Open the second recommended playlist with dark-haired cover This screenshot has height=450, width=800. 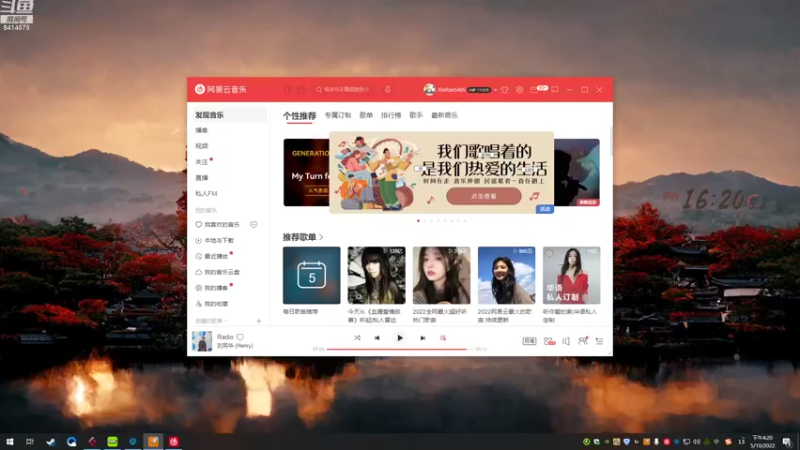(377, 276)
